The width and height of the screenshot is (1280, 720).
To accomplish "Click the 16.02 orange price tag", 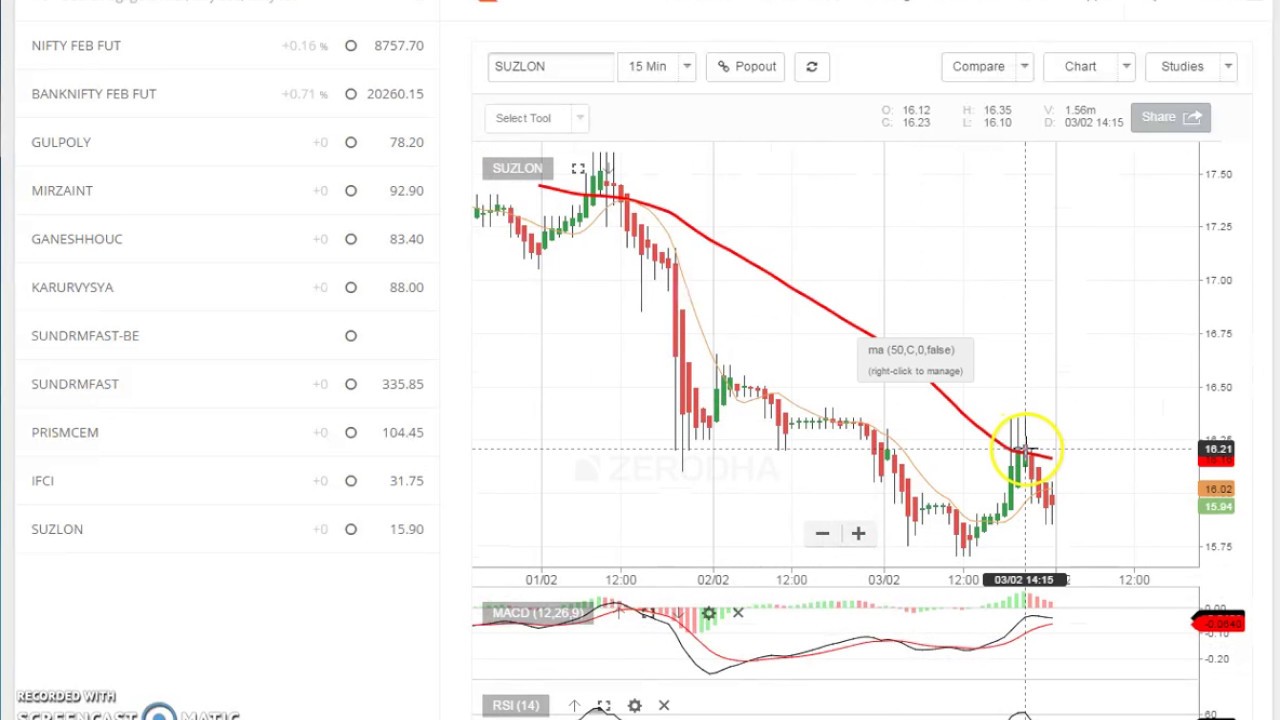I will tap(1218, 490).
